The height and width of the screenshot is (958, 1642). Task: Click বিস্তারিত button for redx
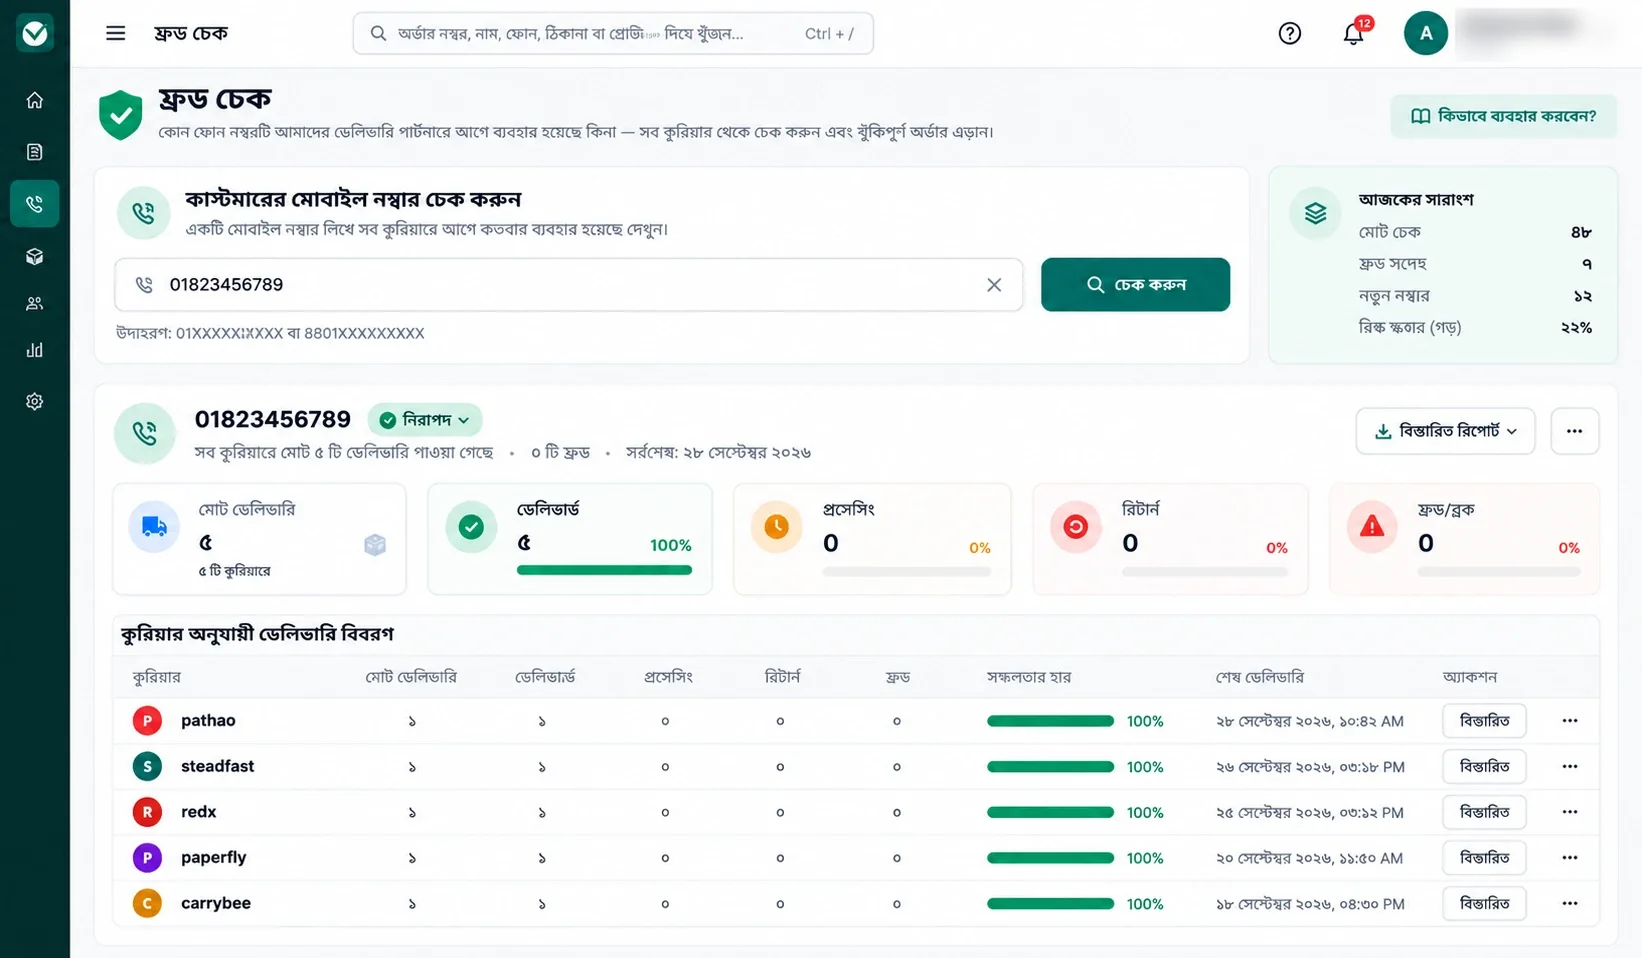(x=1484, y=812)
